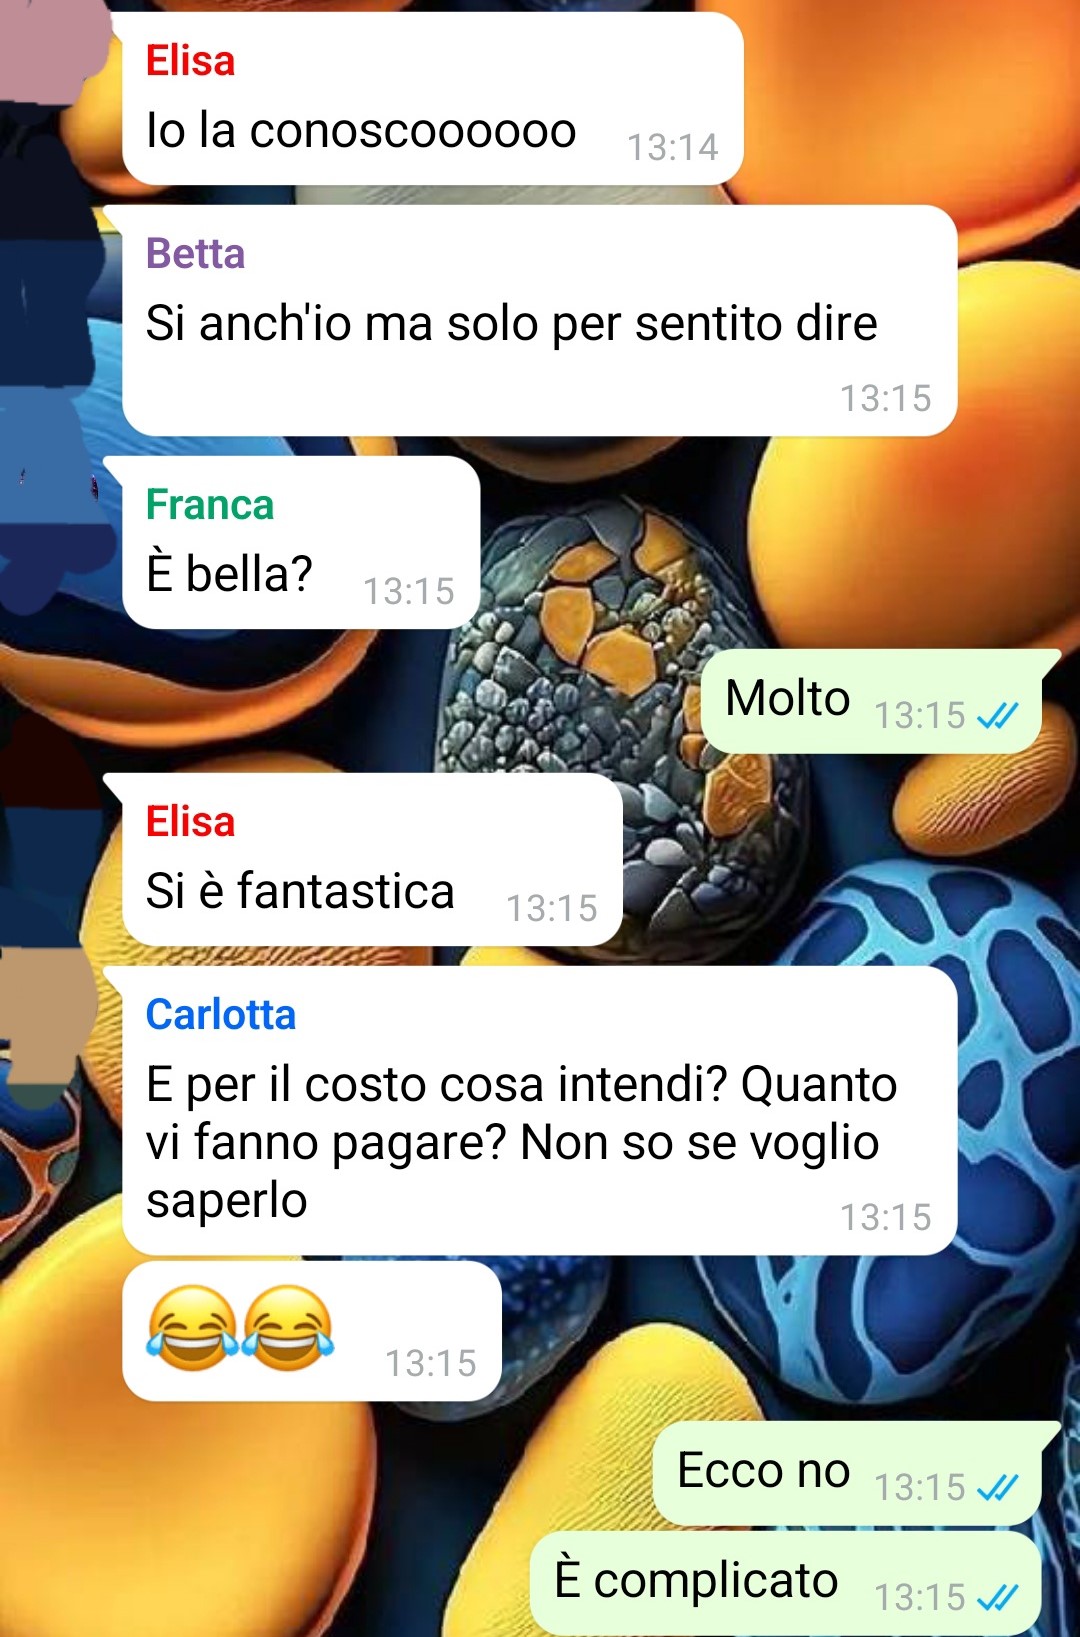Tap the 13:14 timestamp on Elisa's message
This screenshot has height=1637, width=1080.
(672, 148)
